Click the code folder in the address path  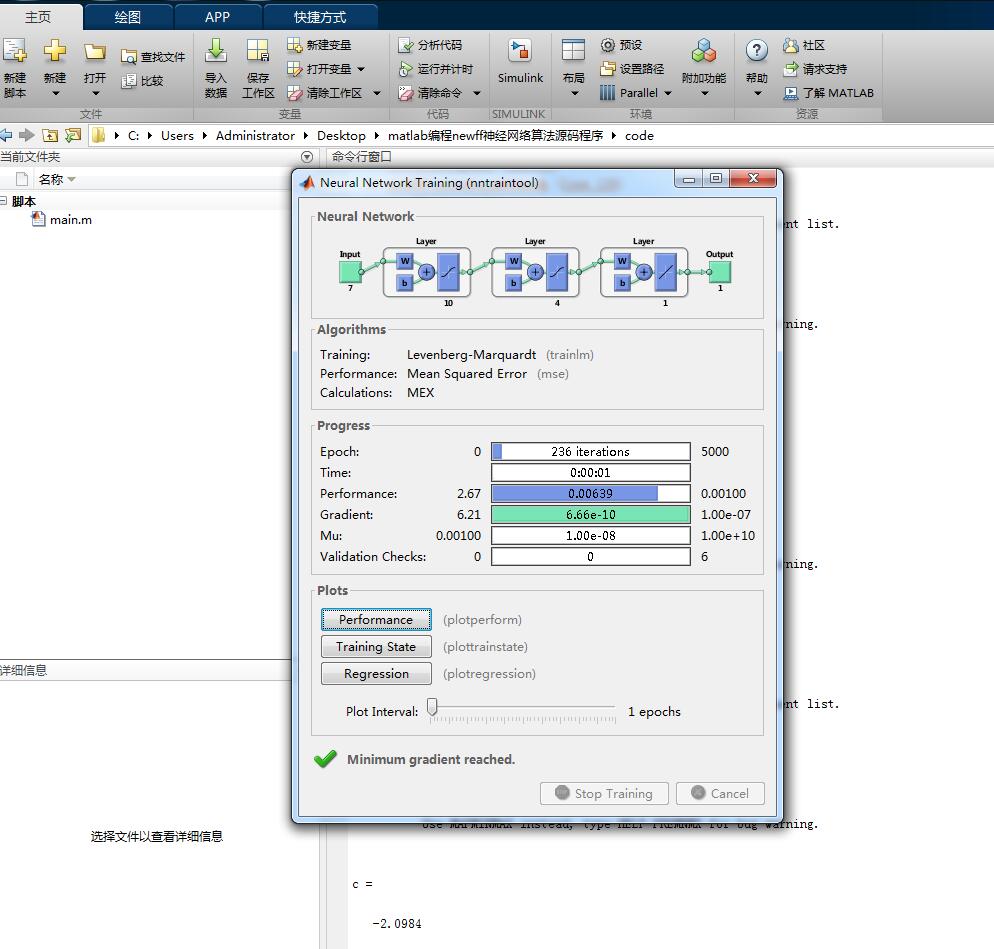point(639,136)
